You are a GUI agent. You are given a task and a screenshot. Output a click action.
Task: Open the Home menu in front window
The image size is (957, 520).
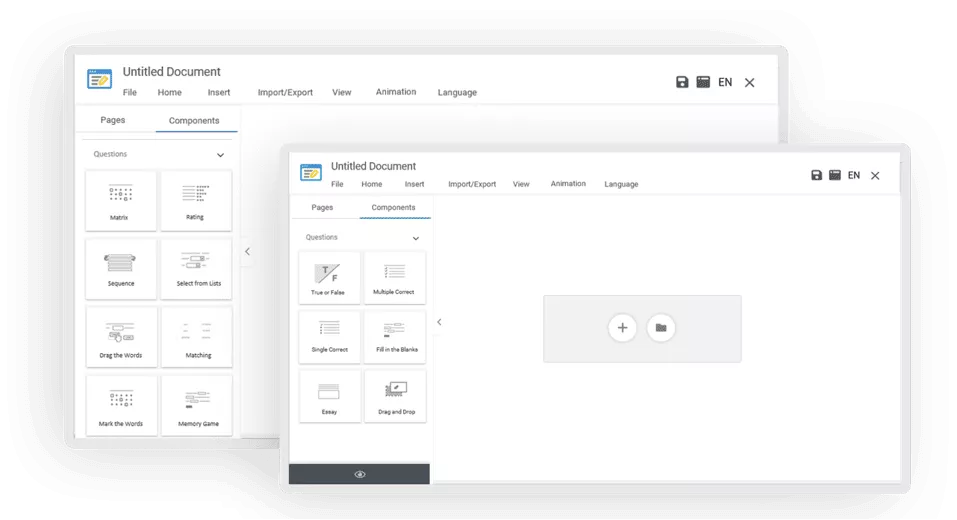pyautogui.click(x=372, y=184)
